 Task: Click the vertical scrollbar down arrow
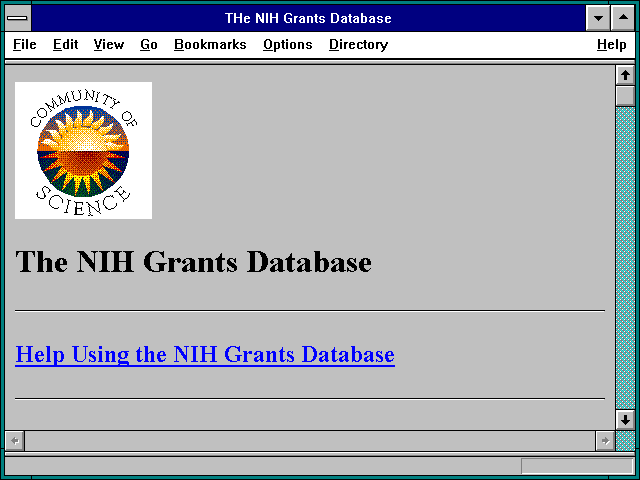pyautogui.click(x=625, y=420)
